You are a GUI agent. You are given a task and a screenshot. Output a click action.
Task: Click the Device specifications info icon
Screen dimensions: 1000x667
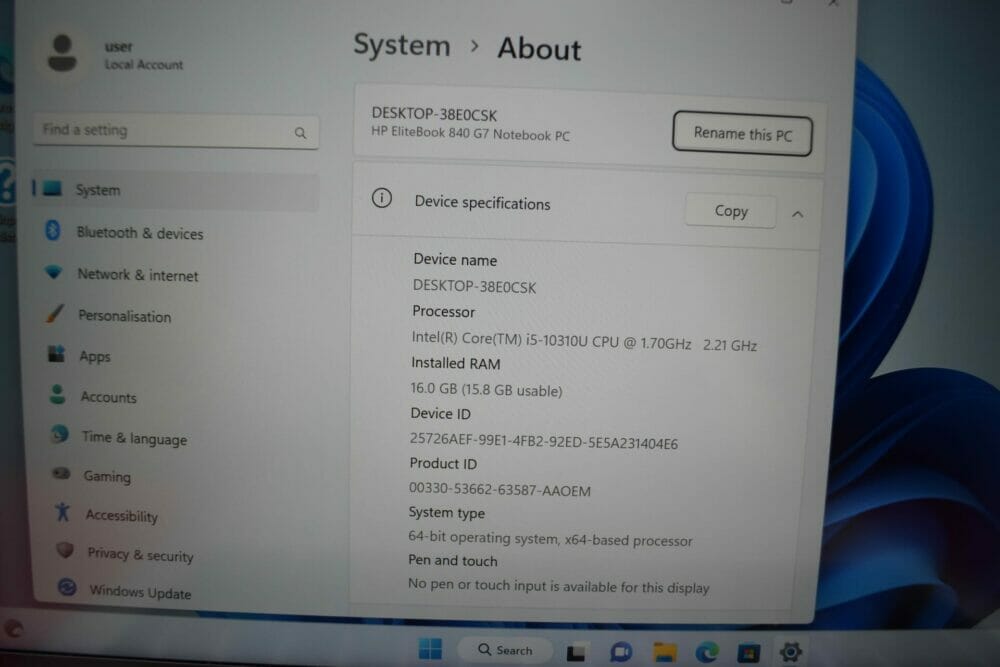[381, 198]
